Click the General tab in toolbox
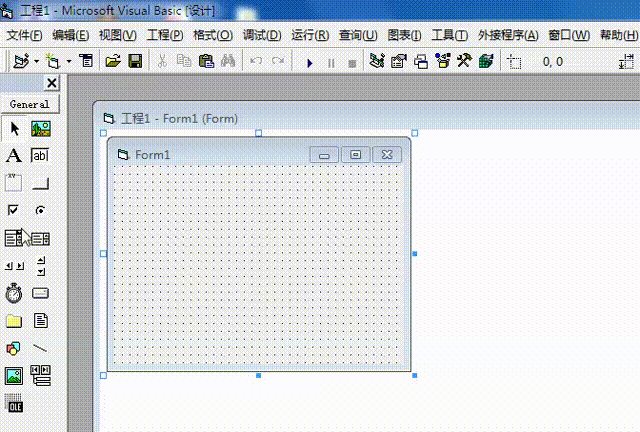 click(x=30, y=104)
